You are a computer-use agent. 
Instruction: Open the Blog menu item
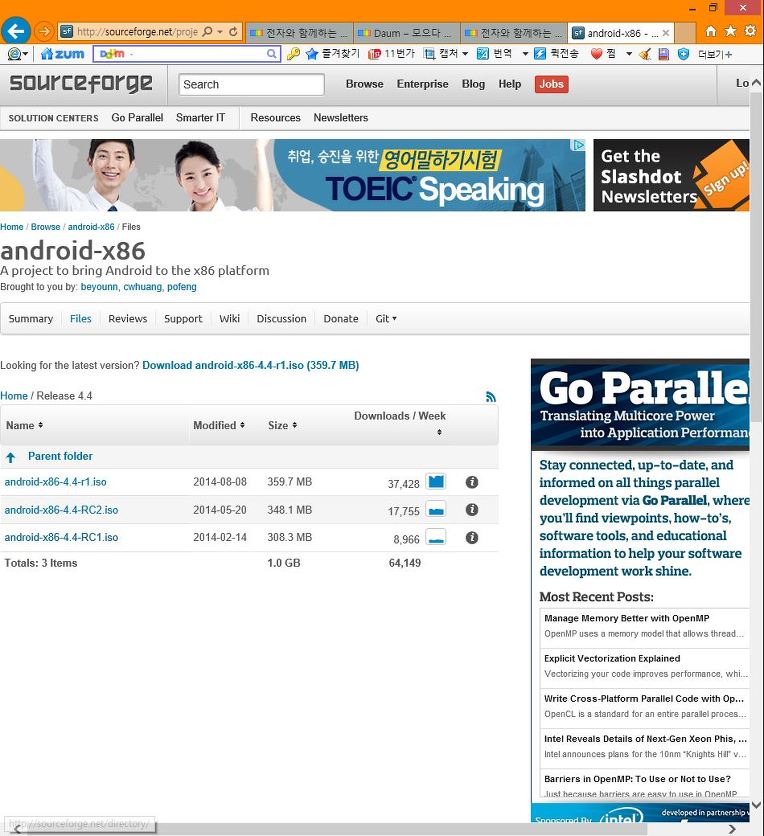pyautogui.click(x=473, y=84)
